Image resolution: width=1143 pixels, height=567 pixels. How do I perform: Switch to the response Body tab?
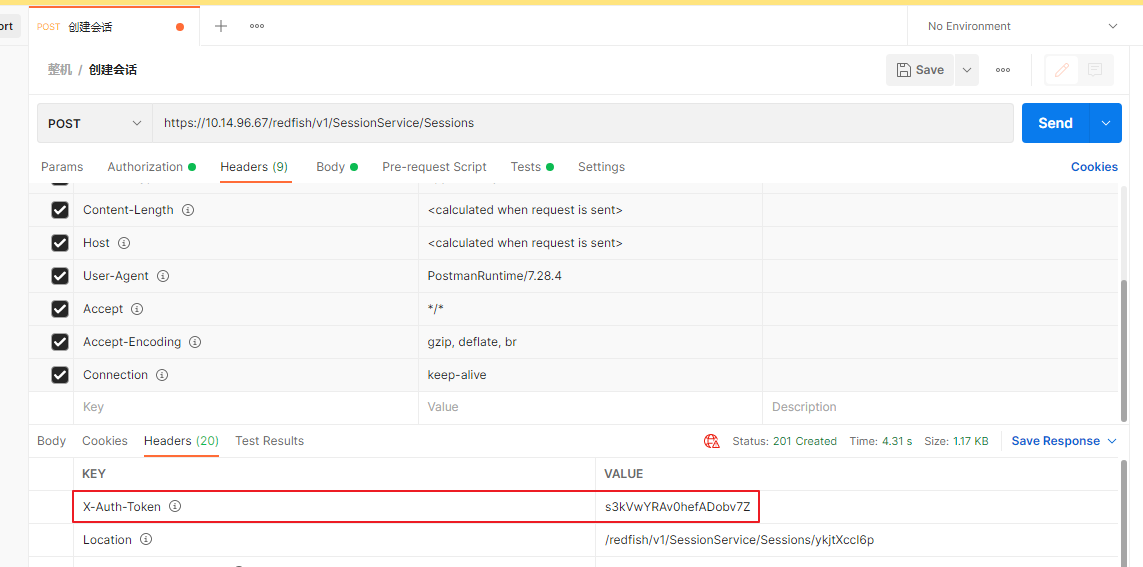[51, 441]
